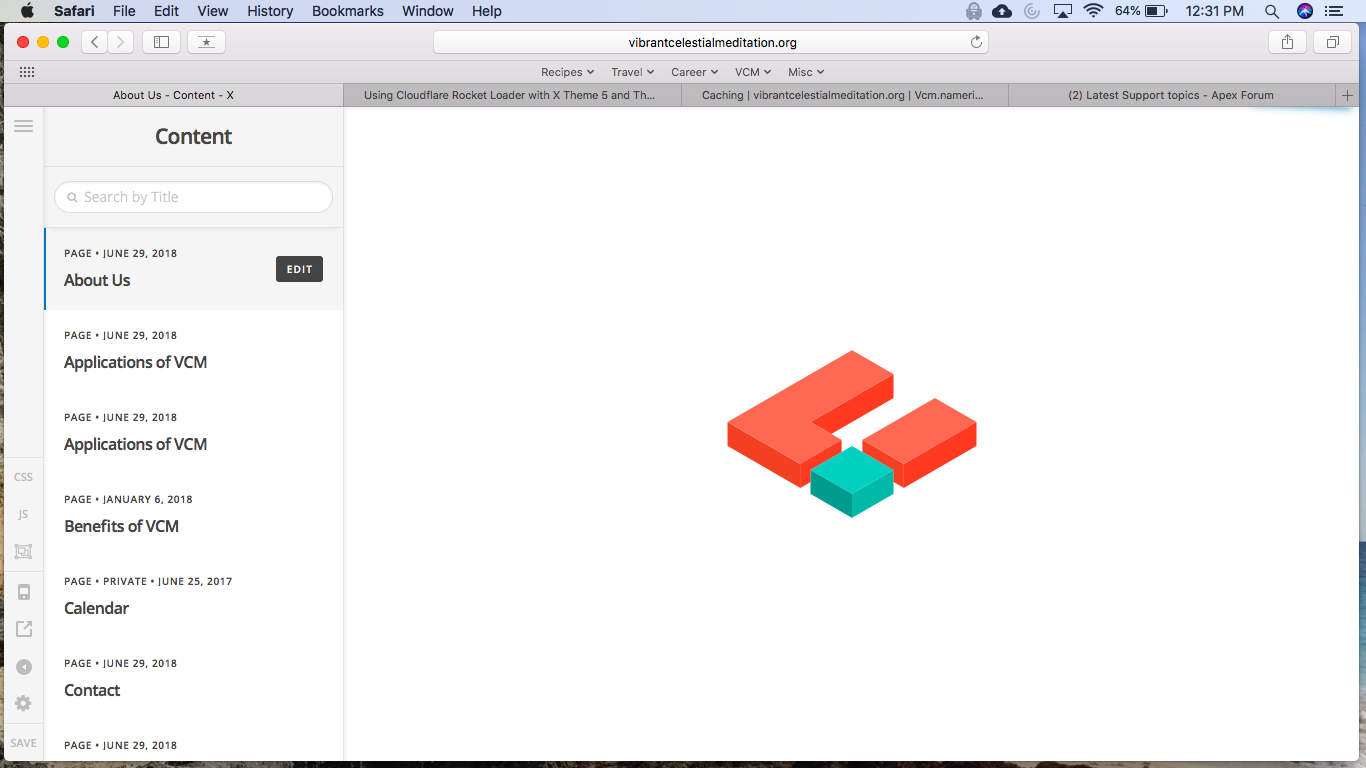1366x768 pixels.
Task: Open the hamburger menu in left sidebar
Action: [x=23, y=126]
